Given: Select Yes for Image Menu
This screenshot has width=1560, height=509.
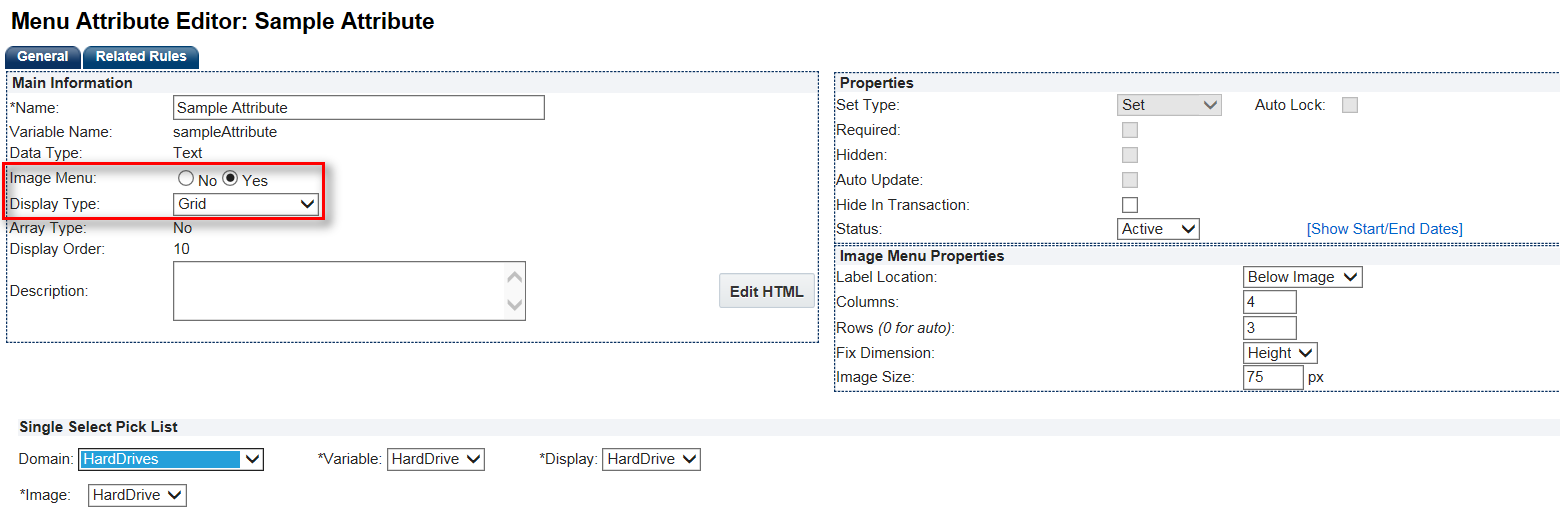Looking at the screenshot, I should click(230, 179).
